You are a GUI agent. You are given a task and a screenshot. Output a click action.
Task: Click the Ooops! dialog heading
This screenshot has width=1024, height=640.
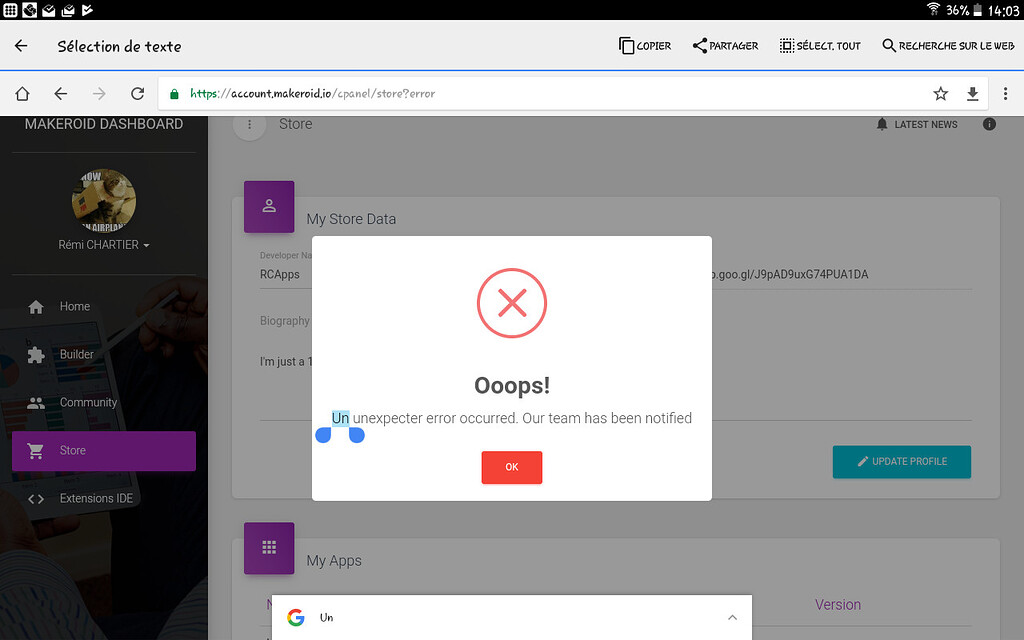click(x=512, y=385)
